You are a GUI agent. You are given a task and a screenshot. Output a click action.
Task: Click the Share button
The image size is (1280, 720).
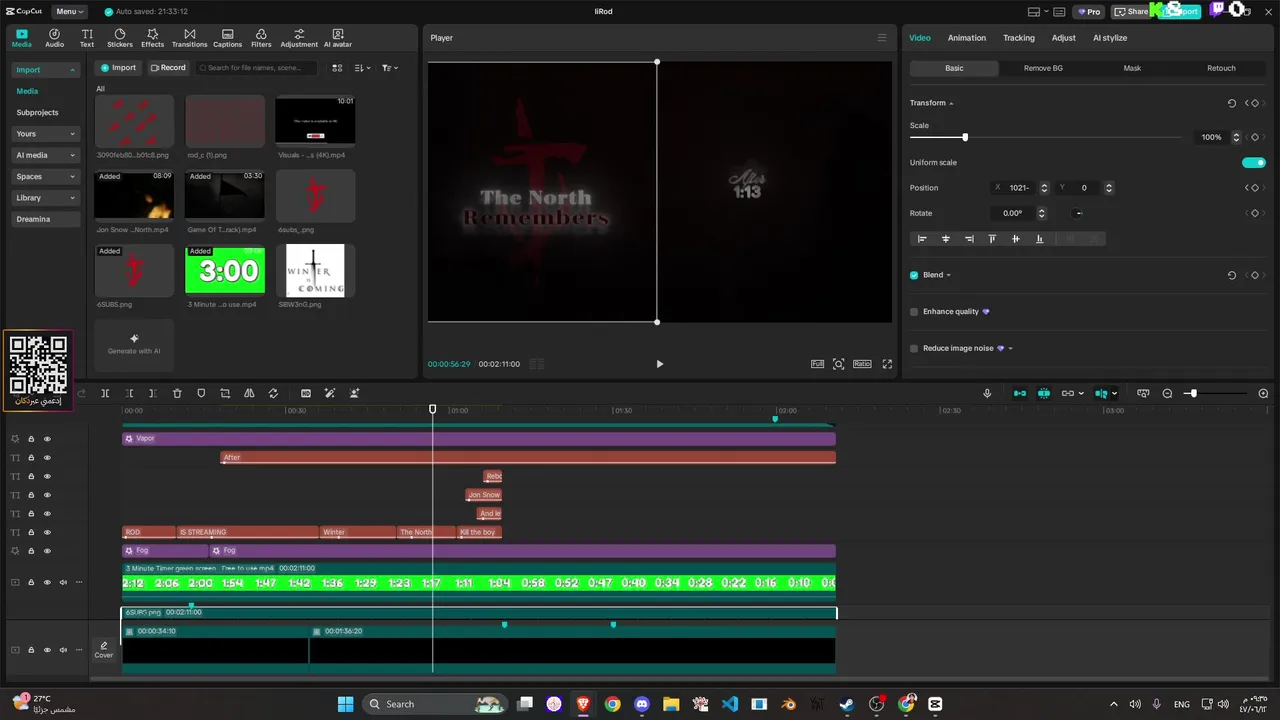[x=1132, y=12]
